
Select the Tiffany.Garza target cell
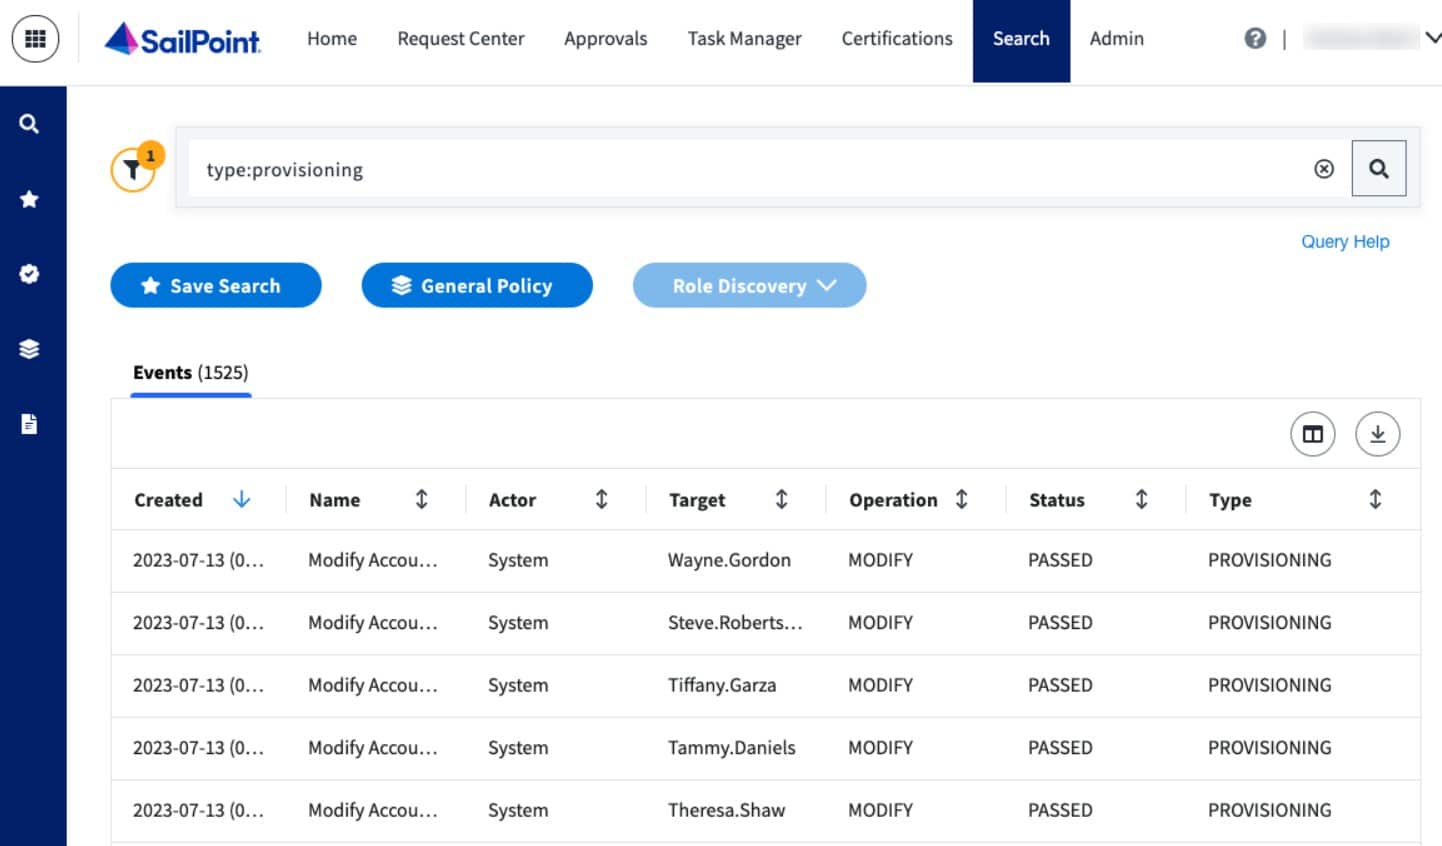click(722, 685)
